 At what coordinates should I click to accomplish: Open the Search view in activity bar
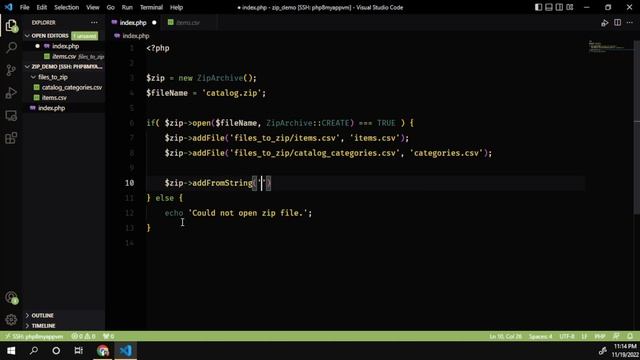[x=11, y=48]
